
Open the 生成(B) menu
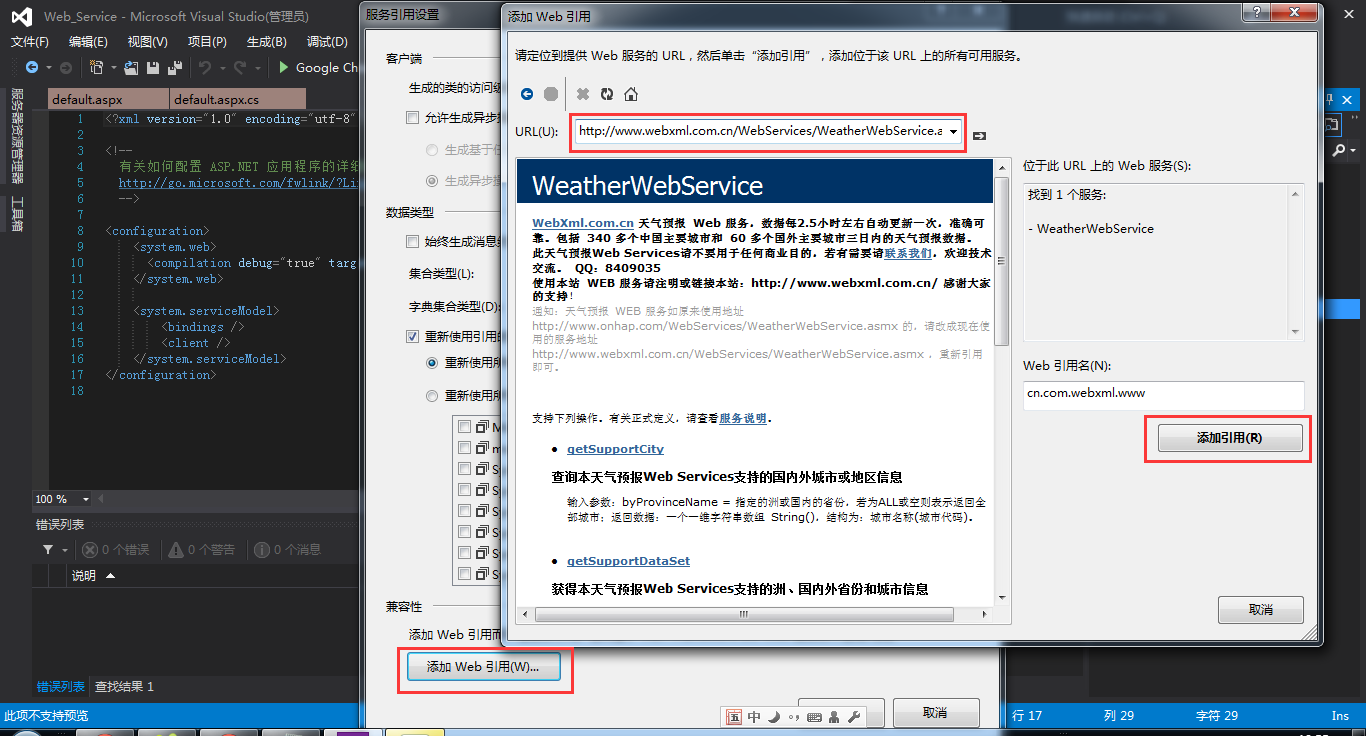pos(267,41)
